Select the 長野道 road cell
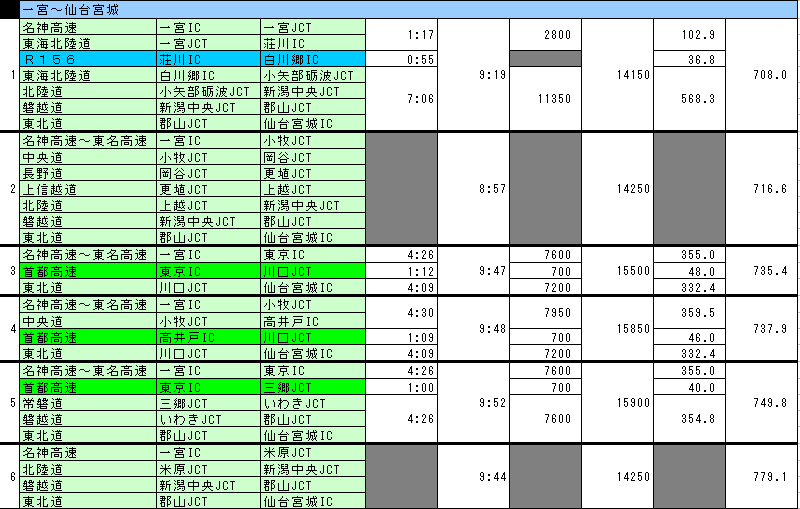 click(88, 173)
